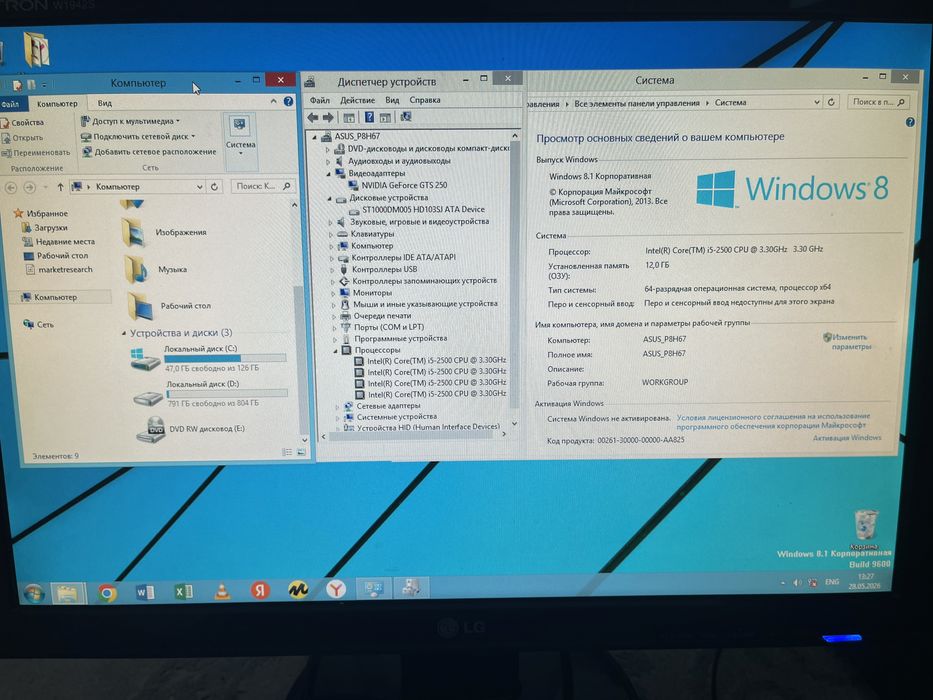The height and width of the screenshot is (700, 933).
Task: Open the address dropdown in Компьютер window
Action: point(200,187)
